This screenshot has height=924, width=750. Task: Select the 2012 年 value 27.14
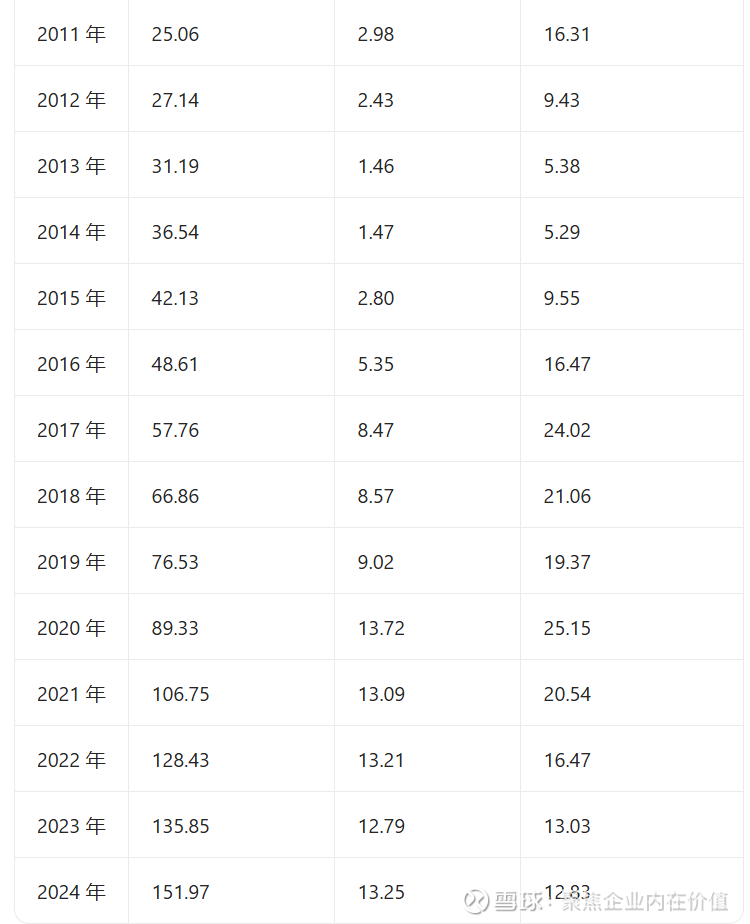coord(175,100)
